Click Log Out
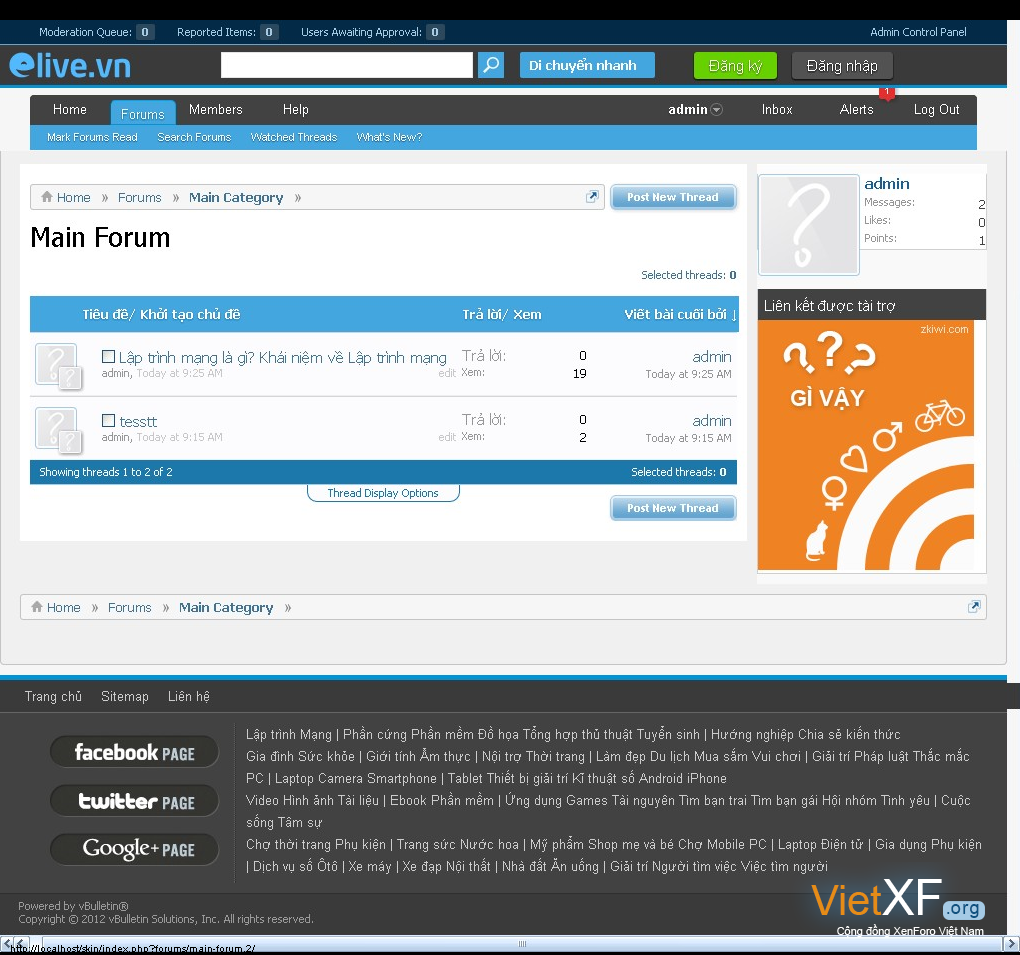This screenshot has width=1020, height=955. click(x=936, y=109)
